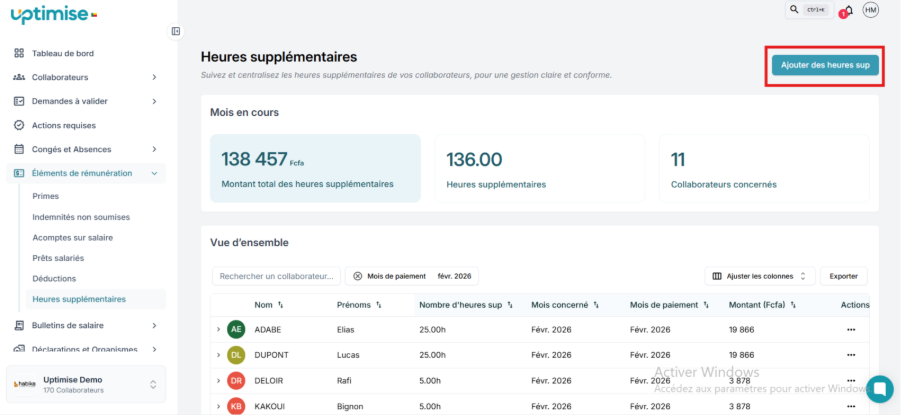
Task: Sort by Nombre d'heures sup column
Action: pos(510,305)
